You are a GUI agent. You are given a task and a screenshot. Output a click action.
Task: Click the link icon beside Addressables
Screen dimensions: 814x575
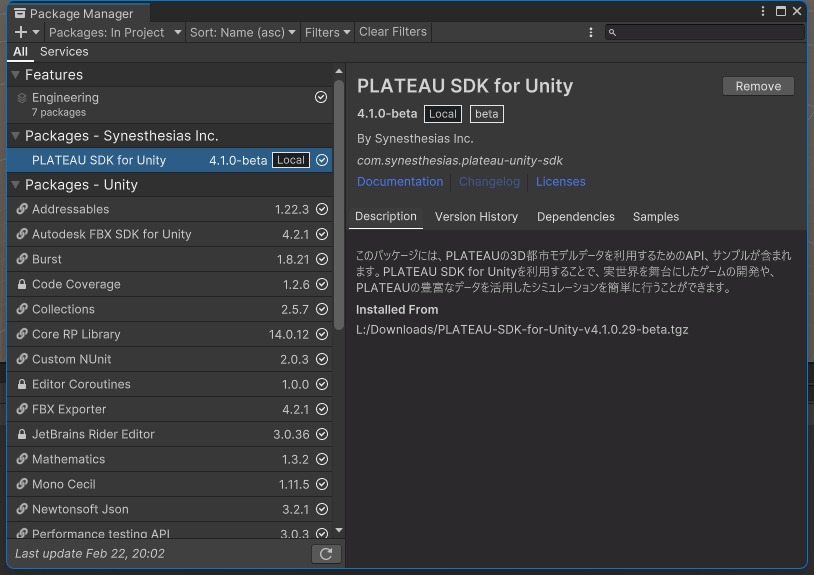point(22,210)
